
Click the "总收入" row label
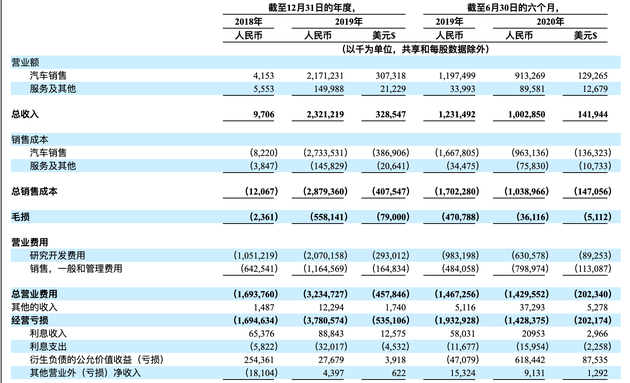[x=25, y=114]
